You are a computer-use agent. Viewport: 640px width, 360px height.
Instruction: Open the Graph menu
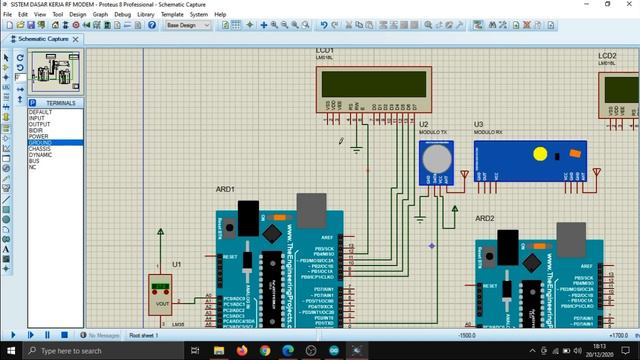100,14
